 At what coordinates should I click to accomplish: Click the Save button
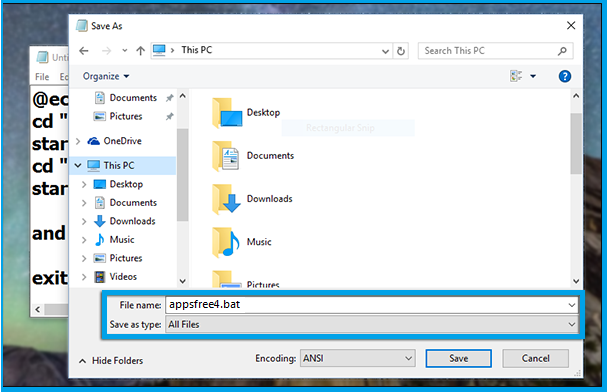pyautogui.click(x=459, y=358)
